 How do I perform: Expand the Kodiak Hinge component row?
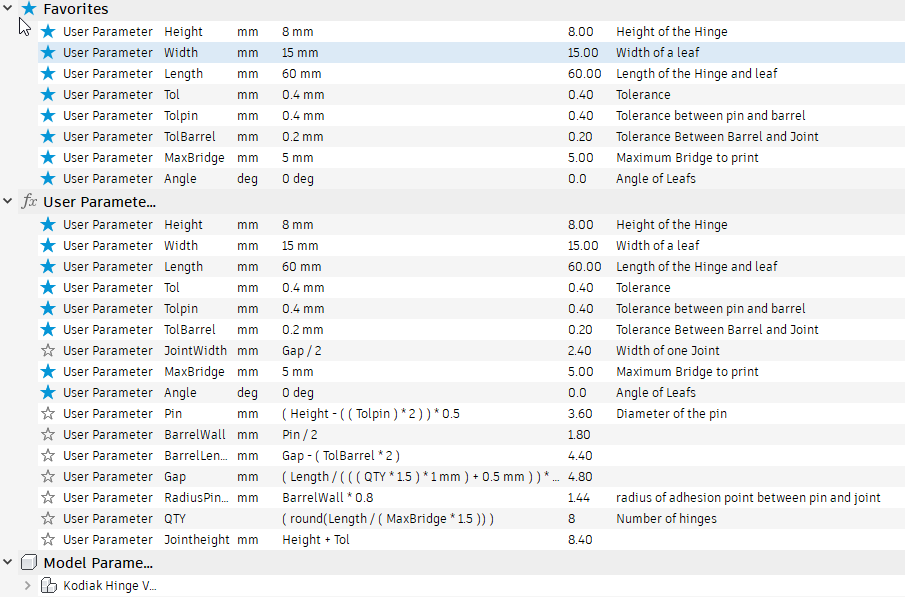pyautogui.click(x=28, y=586)
